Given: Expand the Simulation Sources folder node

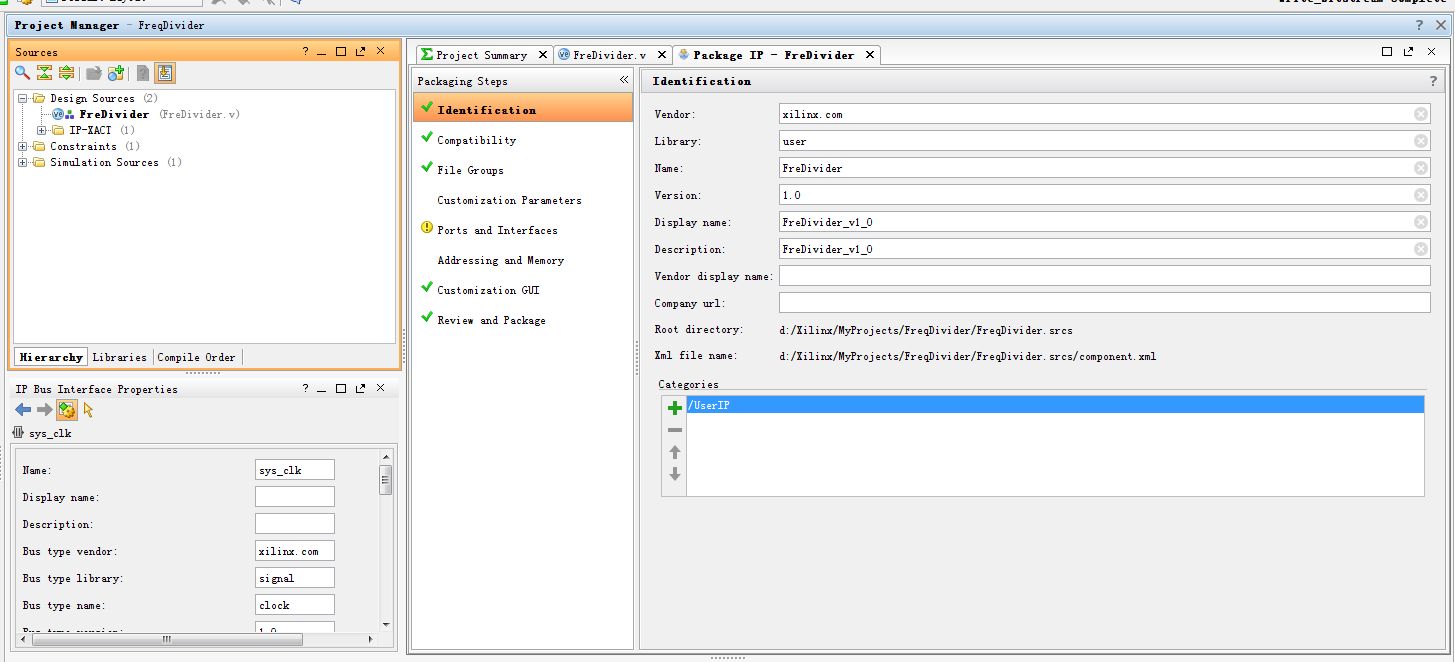Looking at the screenshot, I should pyautogui.click(x=22, y=162).
